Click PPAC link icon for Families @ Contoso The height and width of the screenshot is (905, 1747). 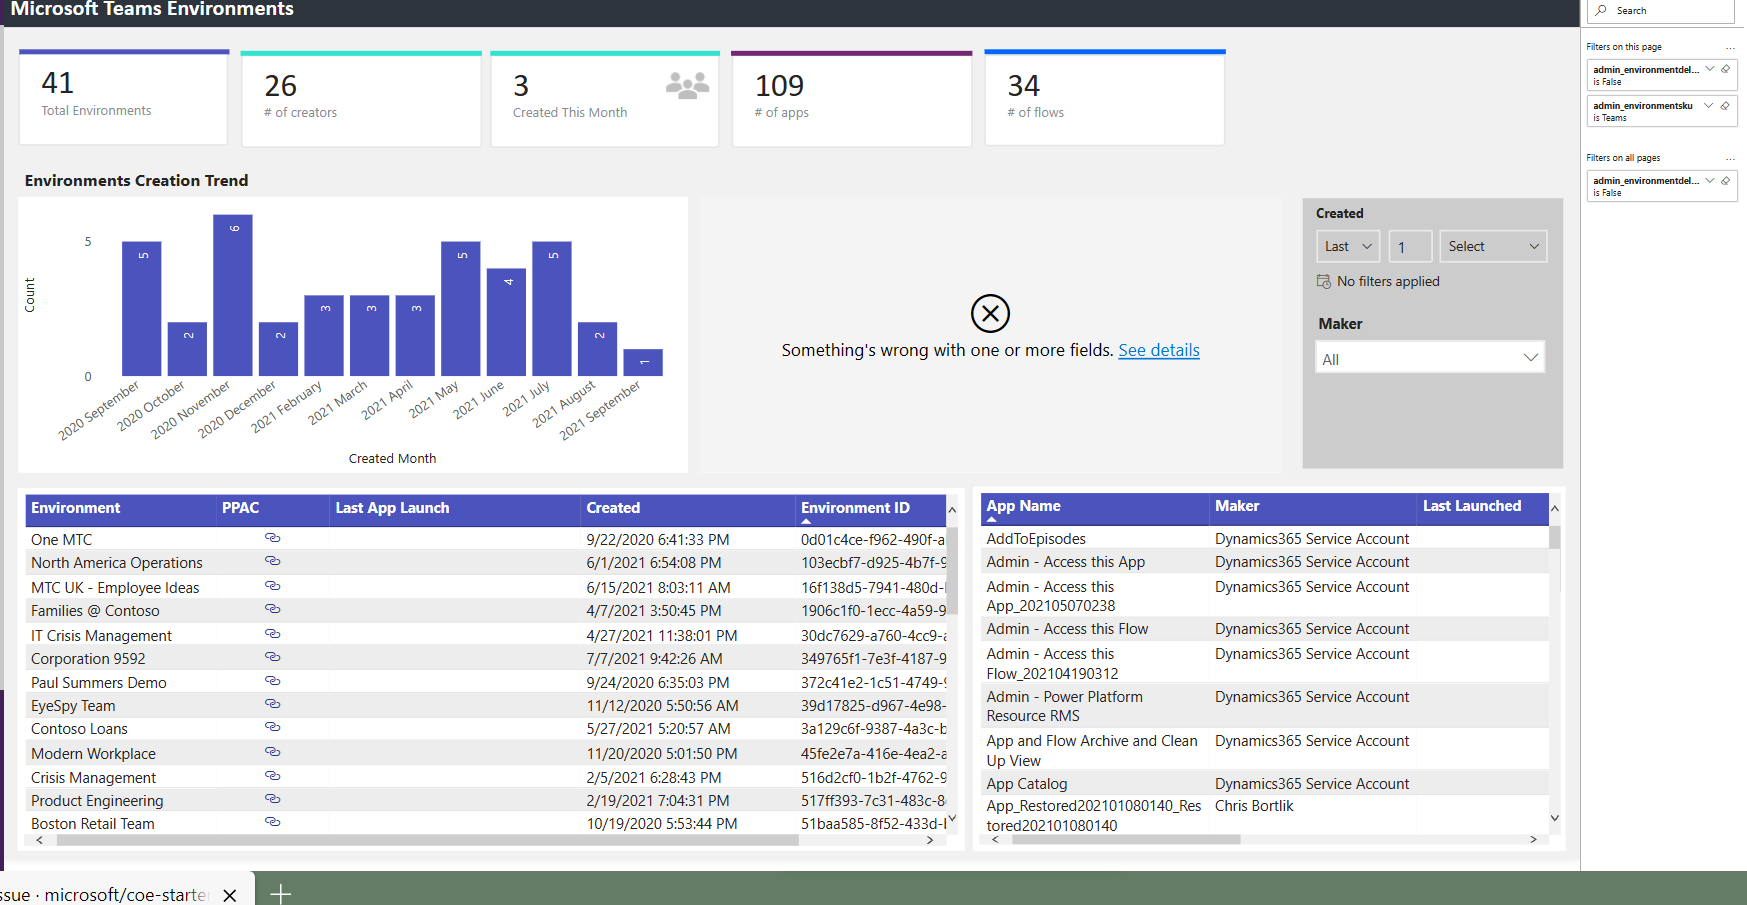(273, 610)
